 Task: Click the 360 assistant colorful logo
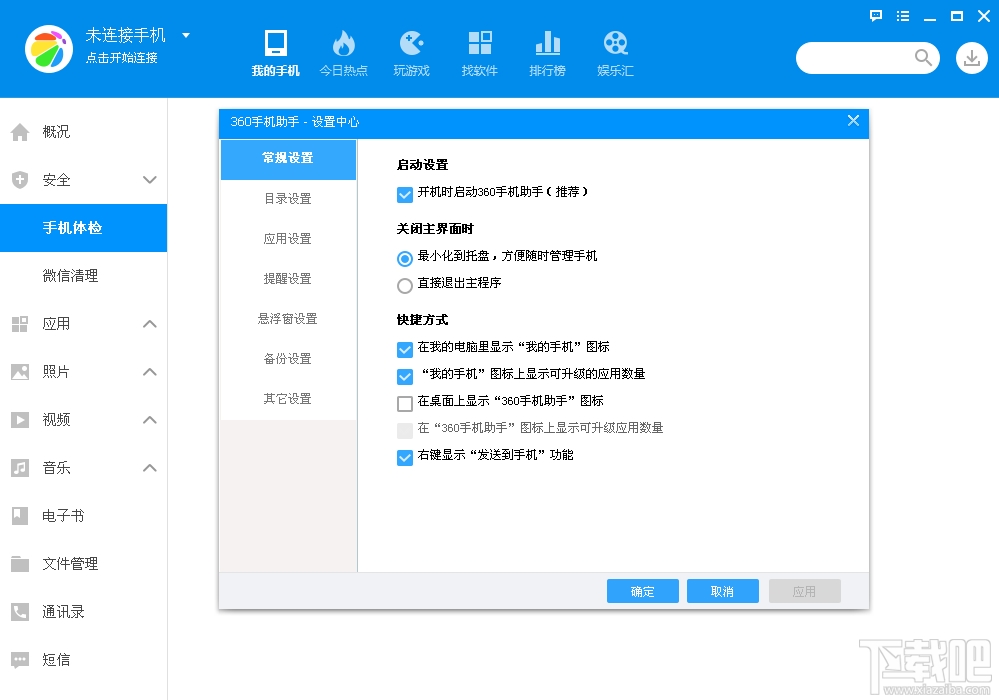(49, 49)
